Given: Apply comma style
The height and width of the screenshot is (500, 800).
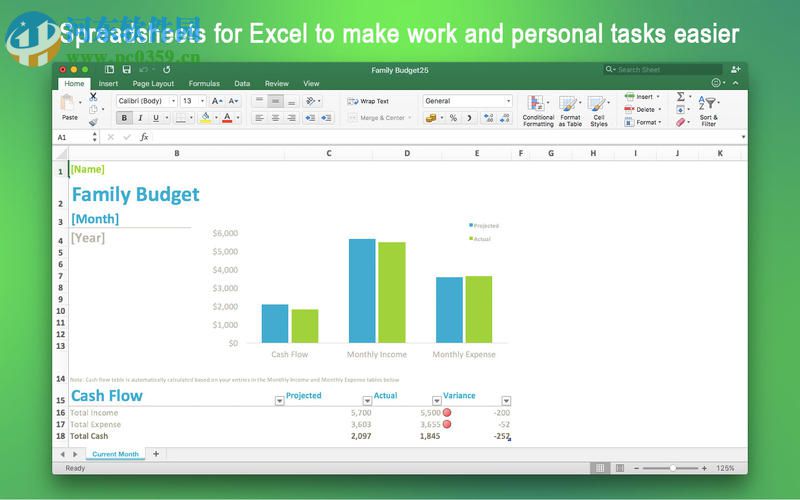Looking at the screenshot, I should click(469, 118).
